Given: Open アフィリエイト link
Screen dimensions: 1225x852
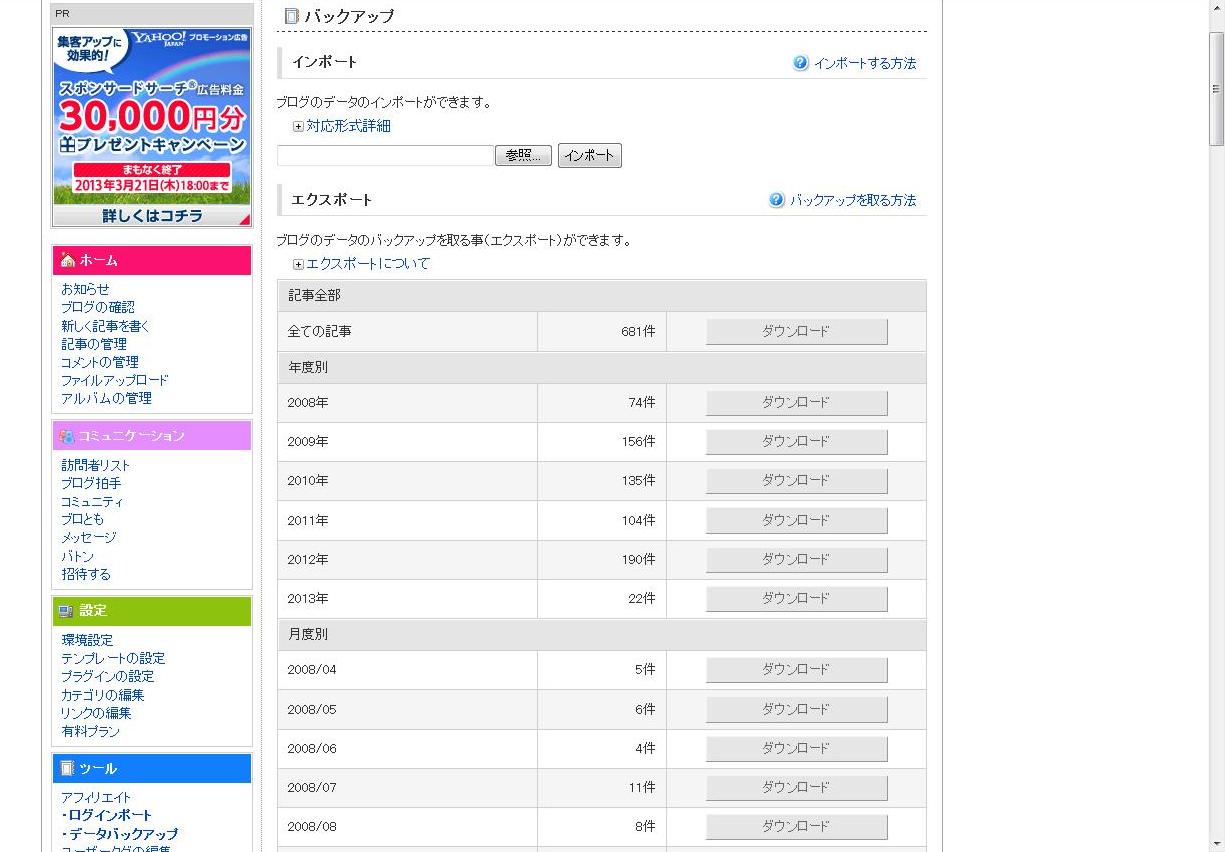Looking at the screenshot, I should [96, 797].
